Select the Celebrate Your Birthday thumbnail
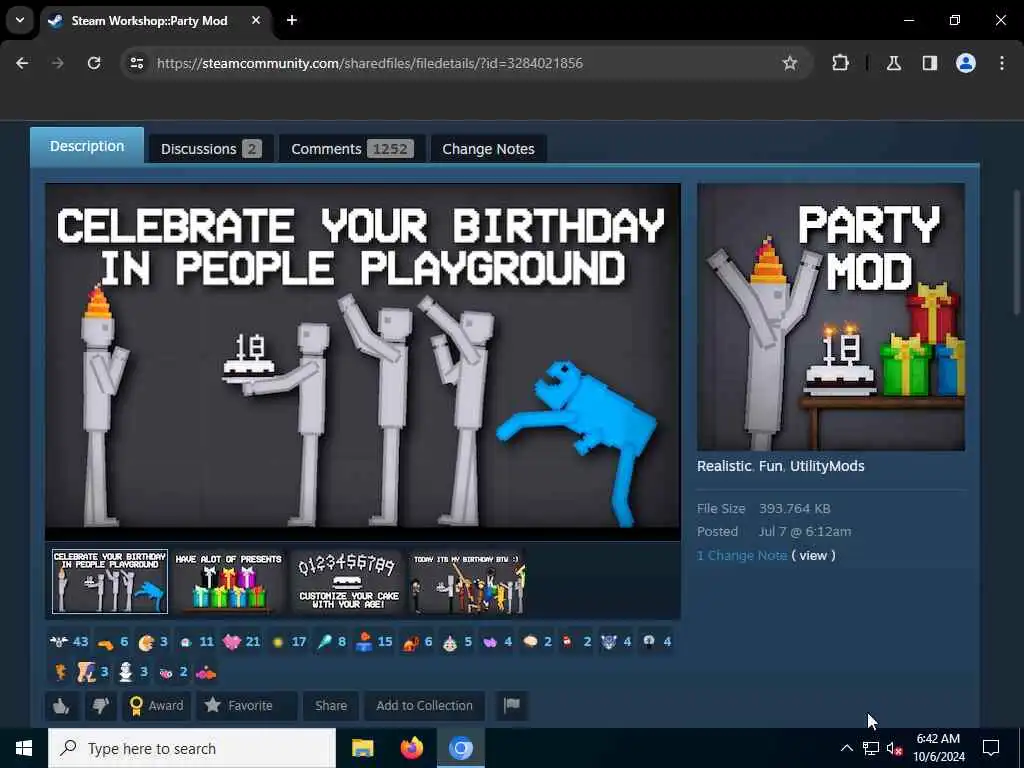The height and width of the screenshot is (768, 1024). coord(110,581)
